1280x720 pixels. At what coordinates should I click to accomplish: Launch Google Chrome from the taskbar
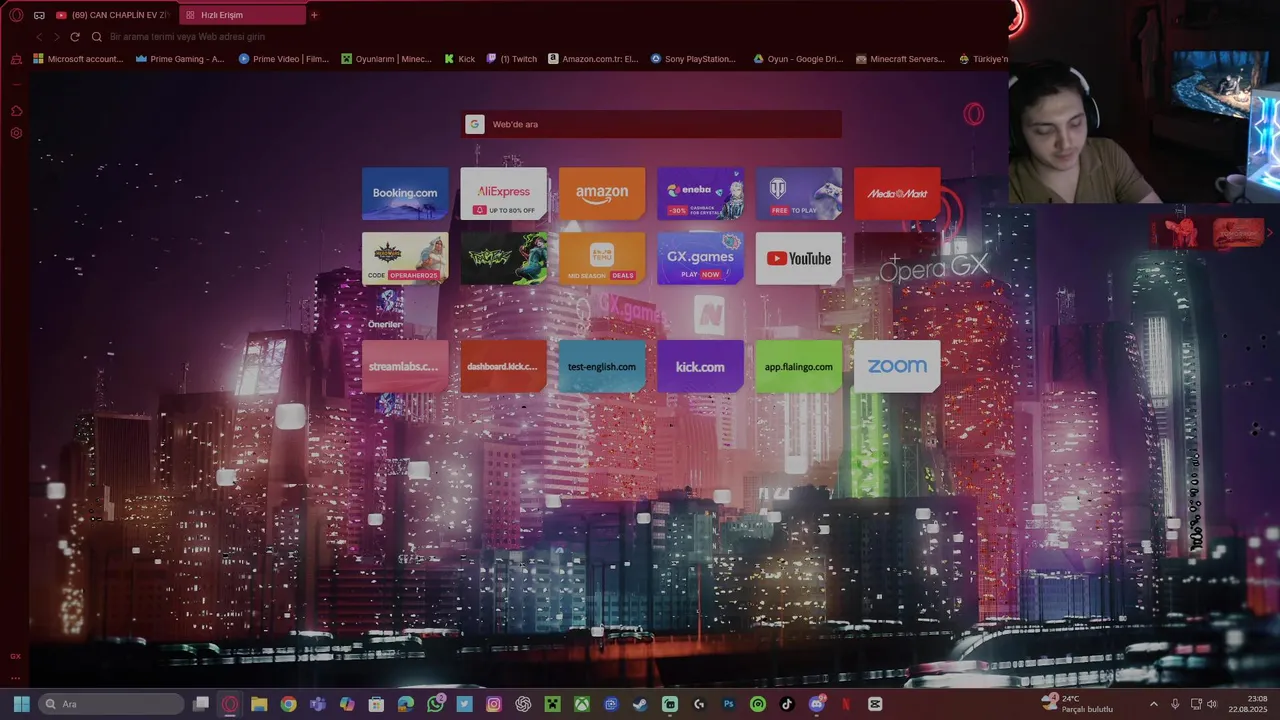[x=288, y=704]
